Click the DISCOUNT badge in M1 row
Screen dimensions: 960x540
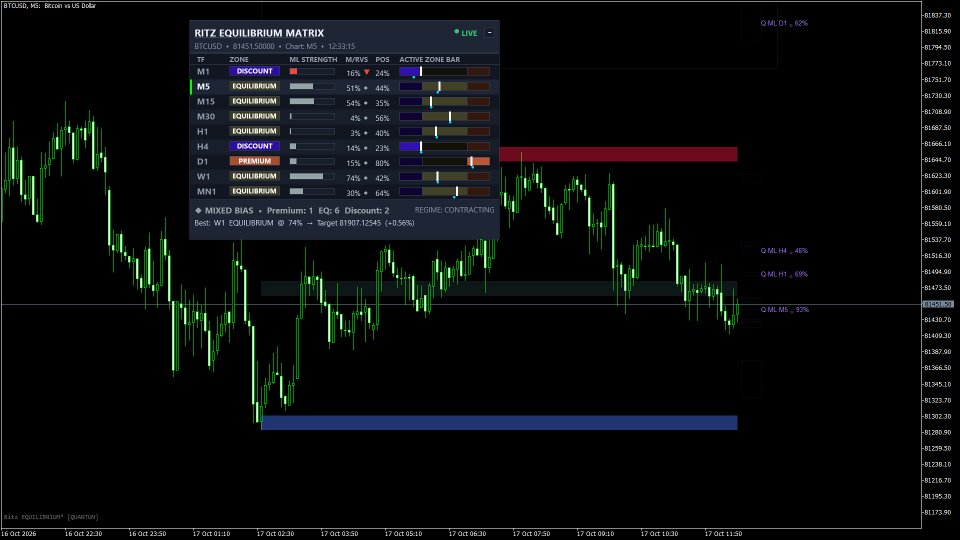[x=255, y=71]
